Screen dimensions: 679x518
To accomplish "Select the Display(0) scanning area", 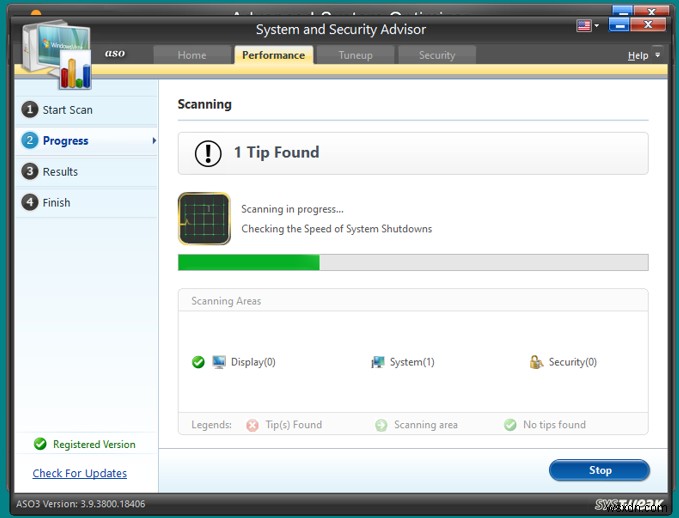I will [253, 362].
